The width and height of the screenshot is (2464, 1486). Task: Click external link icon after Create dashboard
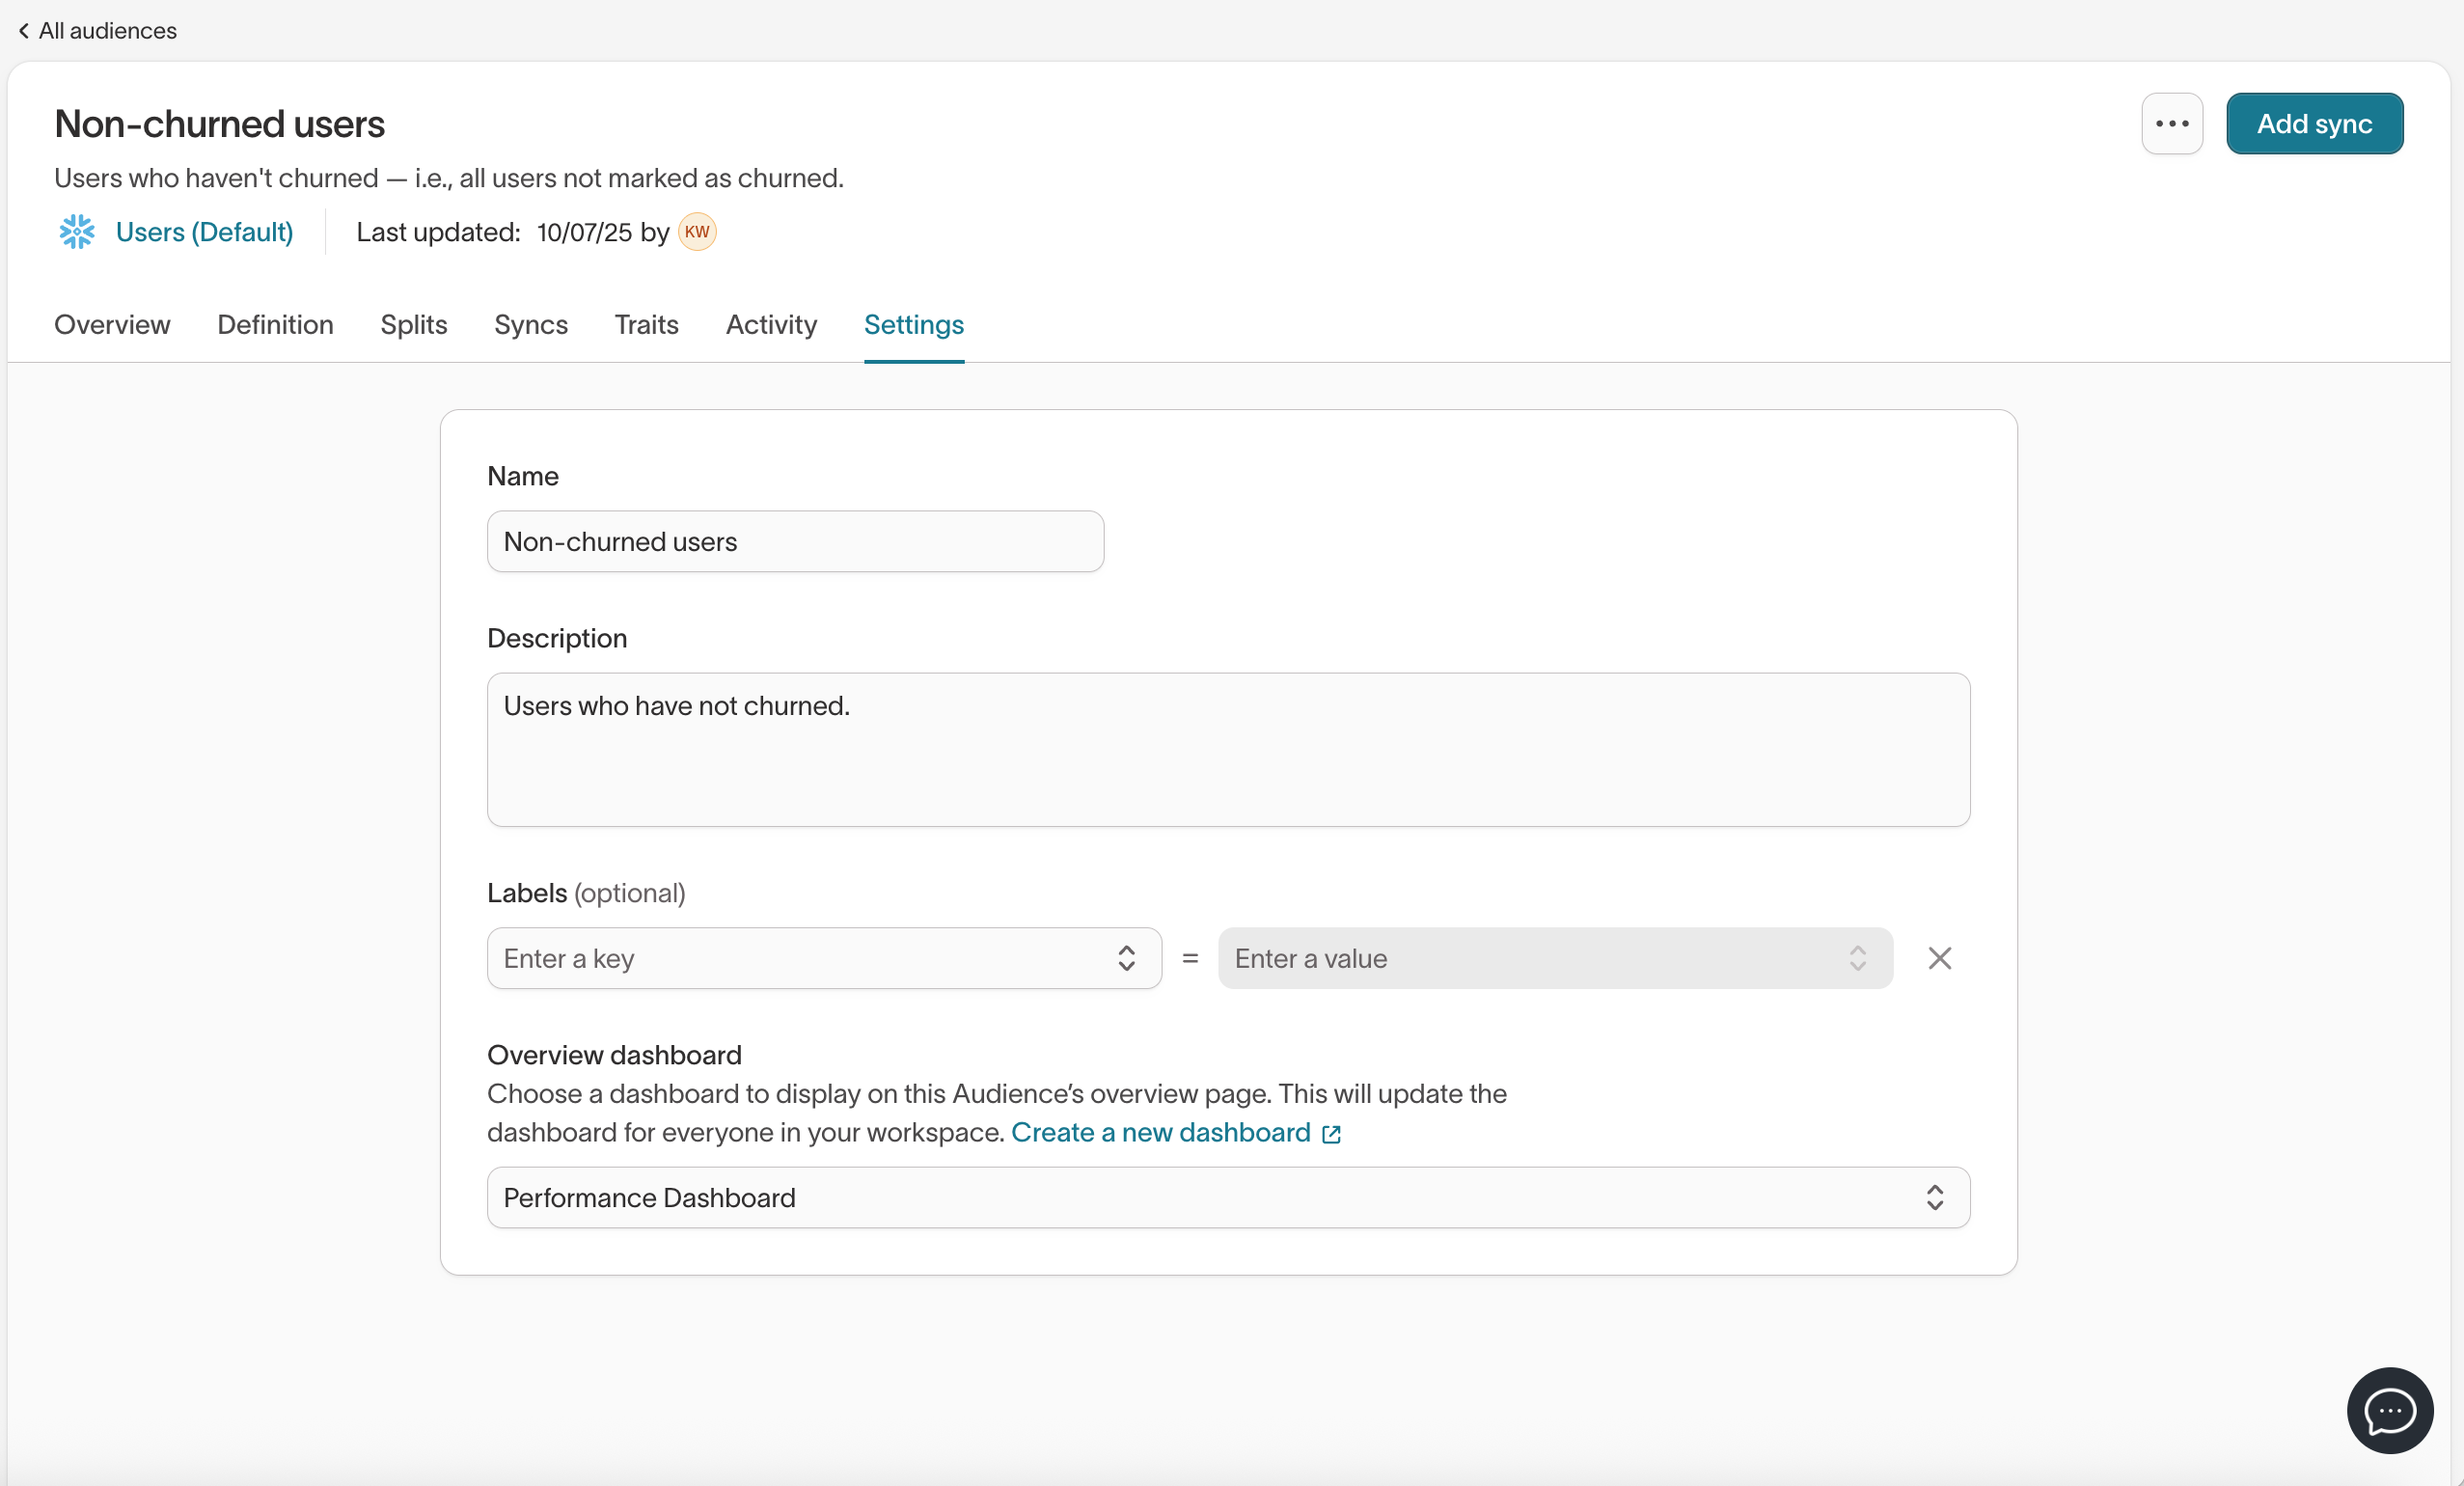(x=1331, y=1134)
